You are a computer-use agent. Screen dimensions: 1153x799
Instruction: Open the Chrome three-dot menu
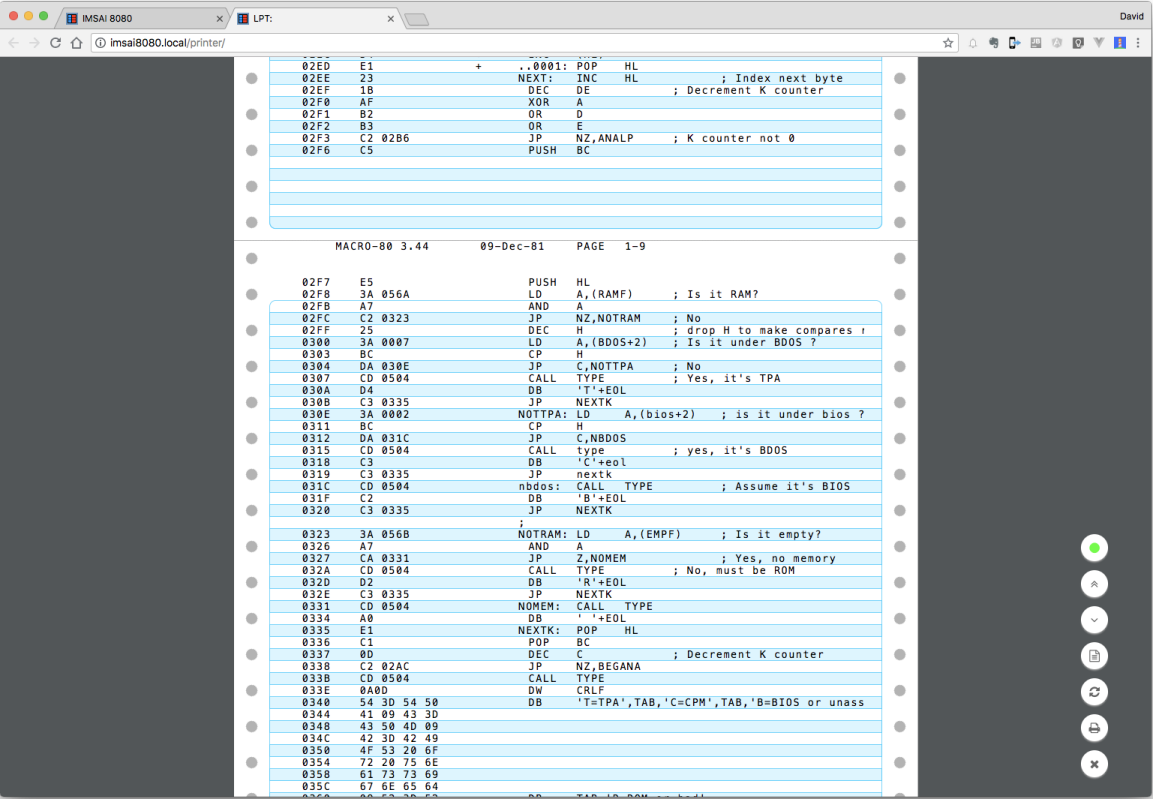1138,43
